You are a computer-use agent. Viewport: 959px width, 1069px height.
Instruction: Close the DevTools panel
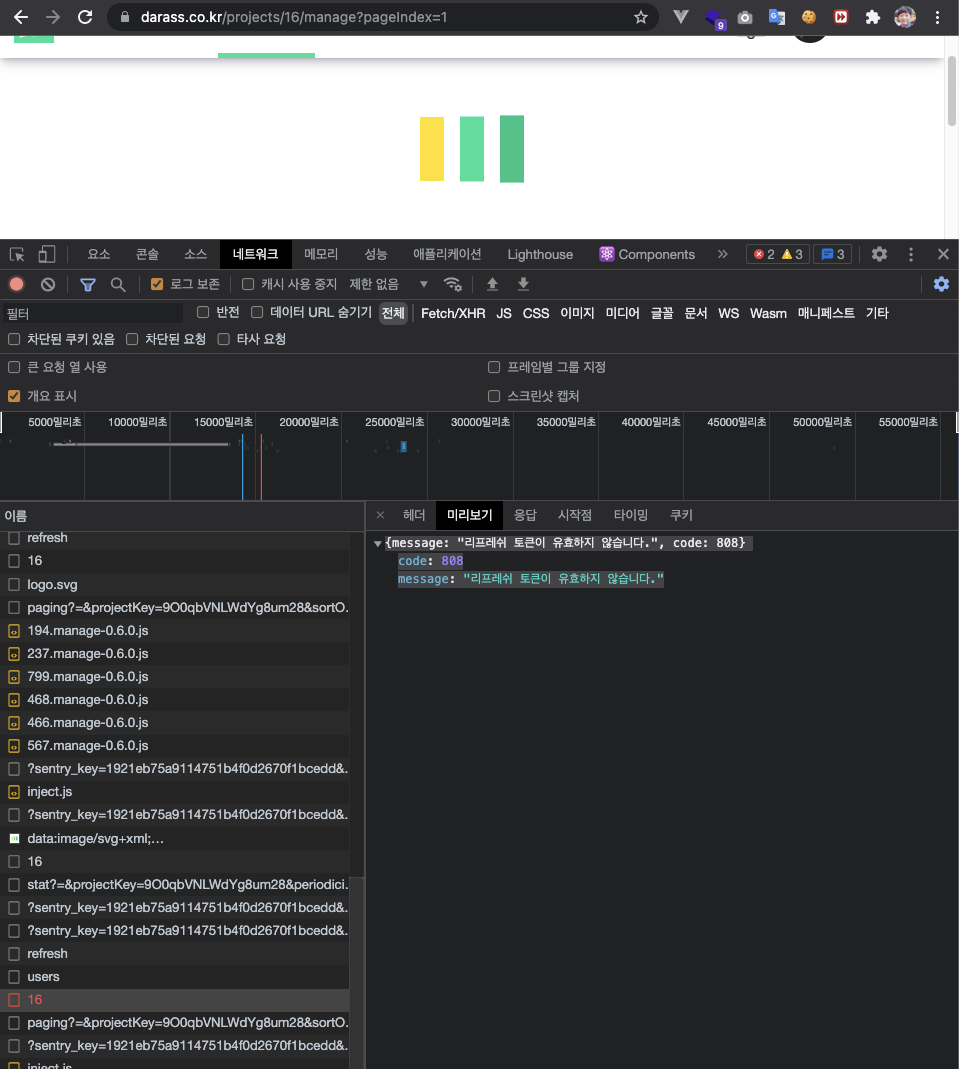[943, 254]
